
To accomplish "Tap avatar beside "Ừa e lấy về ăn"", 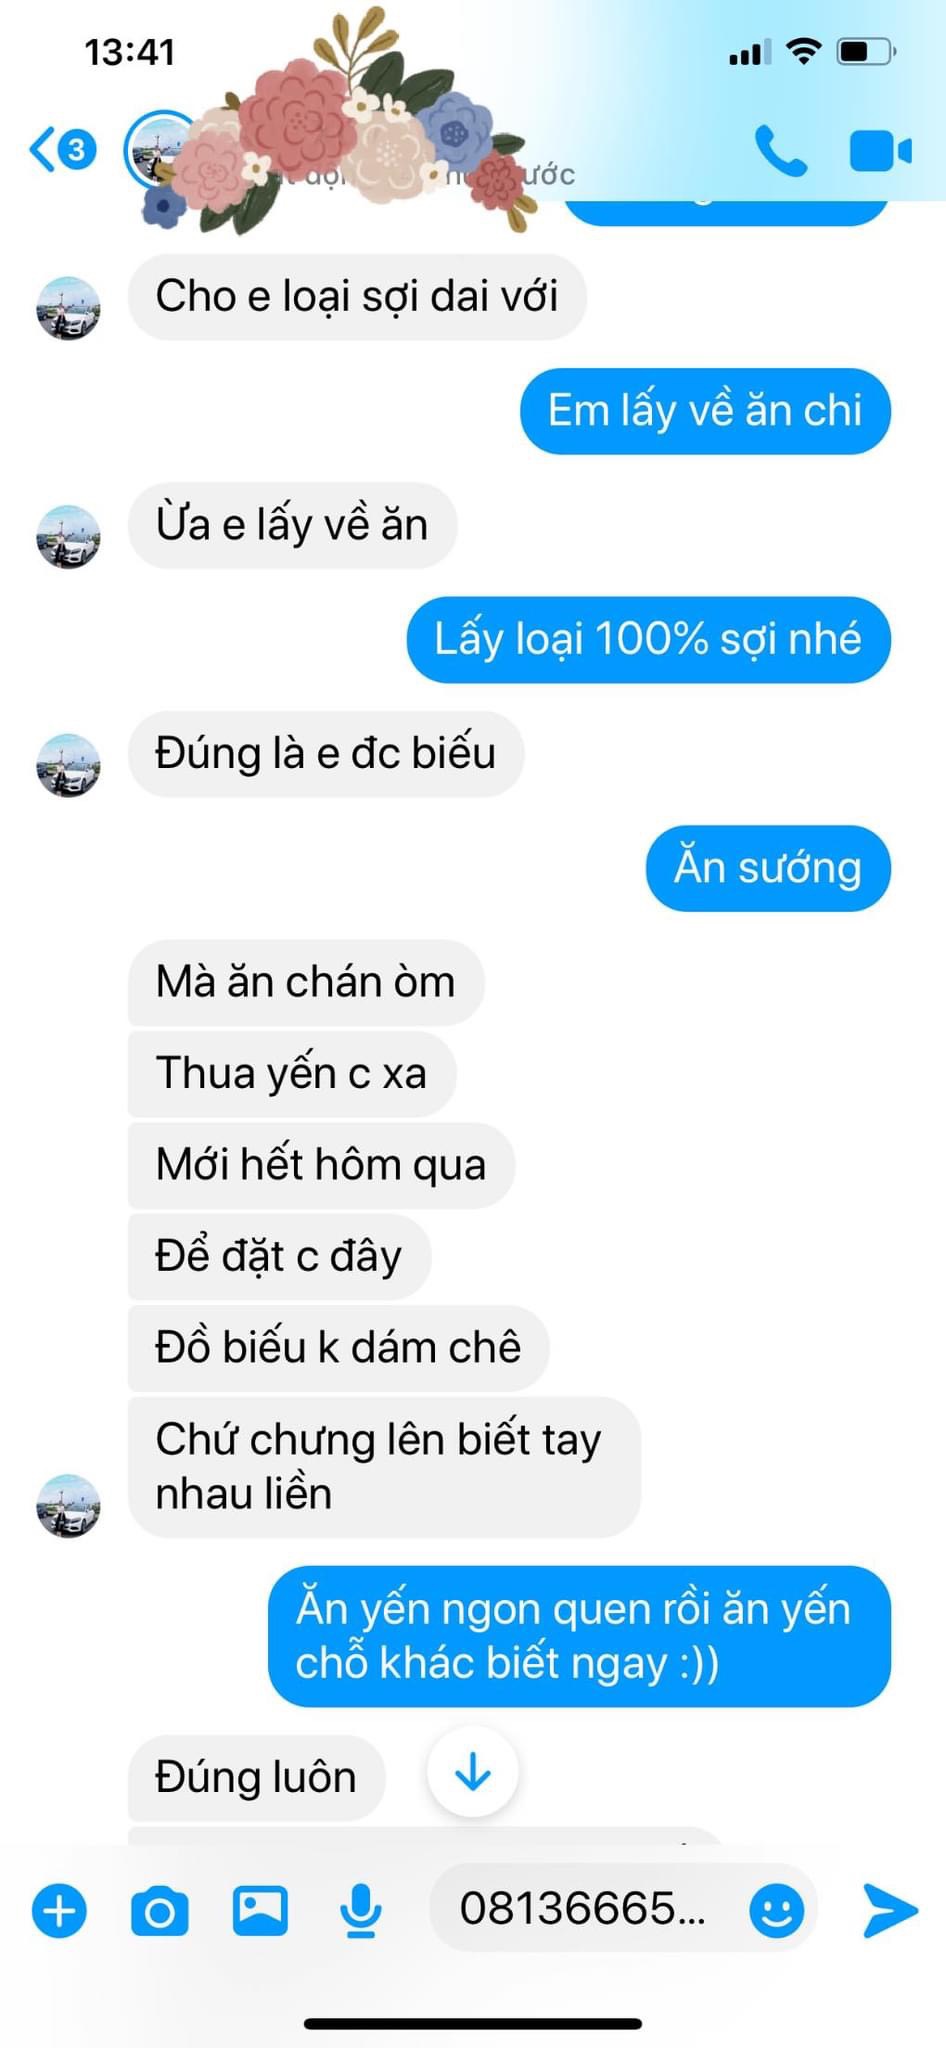I will point(69,537).
